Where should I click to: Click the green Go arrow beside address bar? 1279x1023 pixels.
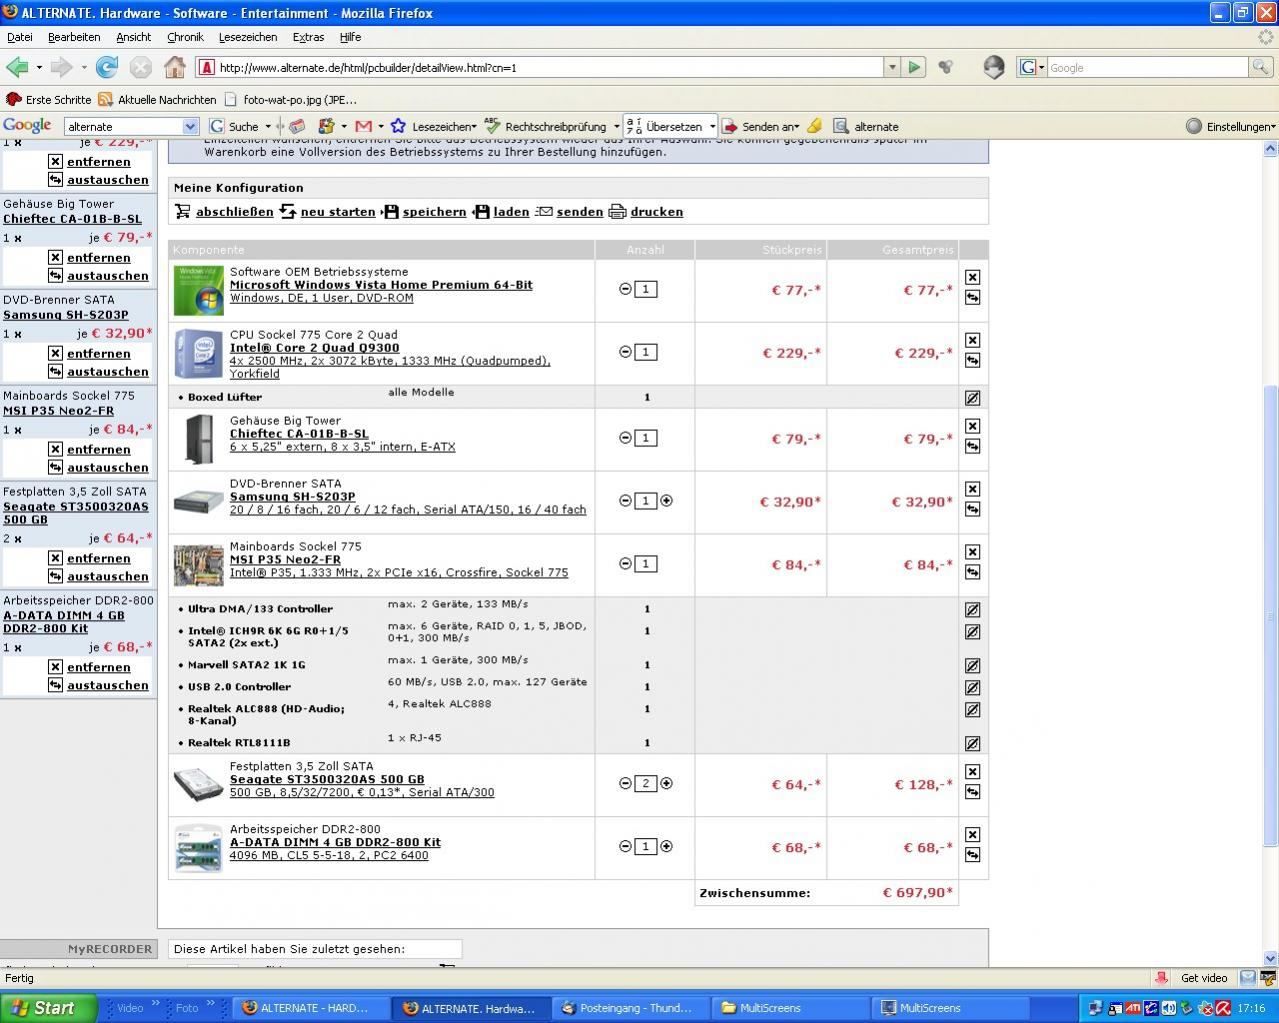[914, 67]
